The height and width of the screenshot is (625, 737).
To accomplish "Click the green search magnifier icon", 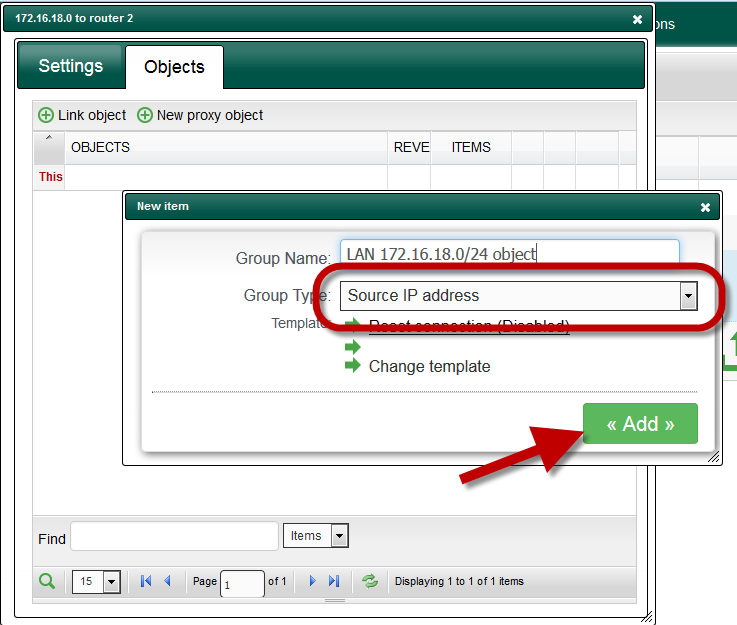I will click(x=47, y=581).
